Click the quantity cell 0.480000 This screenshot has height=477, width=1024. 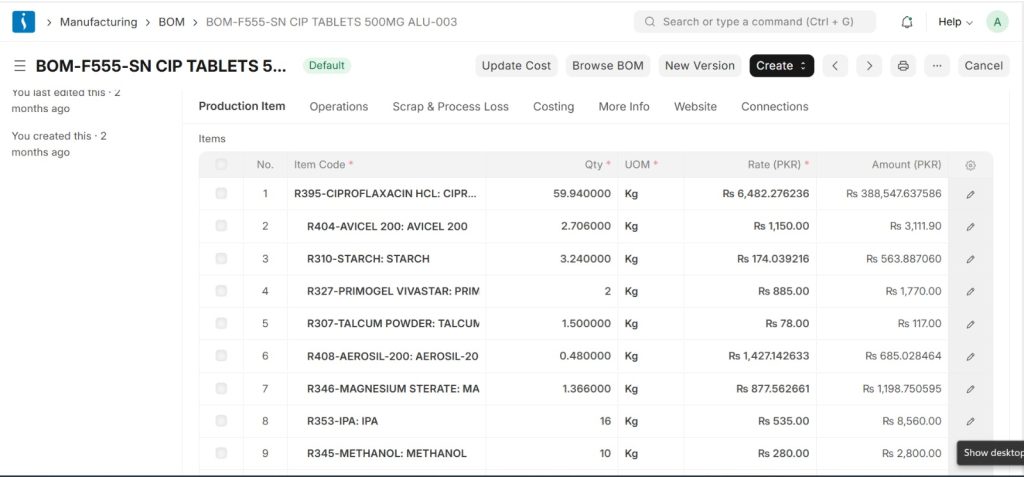(585, 356)
